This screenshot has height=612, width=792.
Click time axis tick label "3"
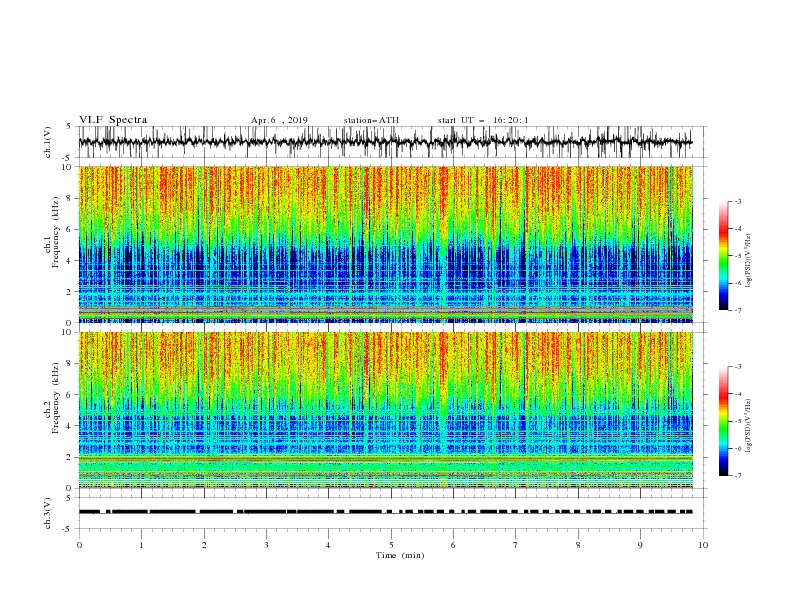click(266, 545)
